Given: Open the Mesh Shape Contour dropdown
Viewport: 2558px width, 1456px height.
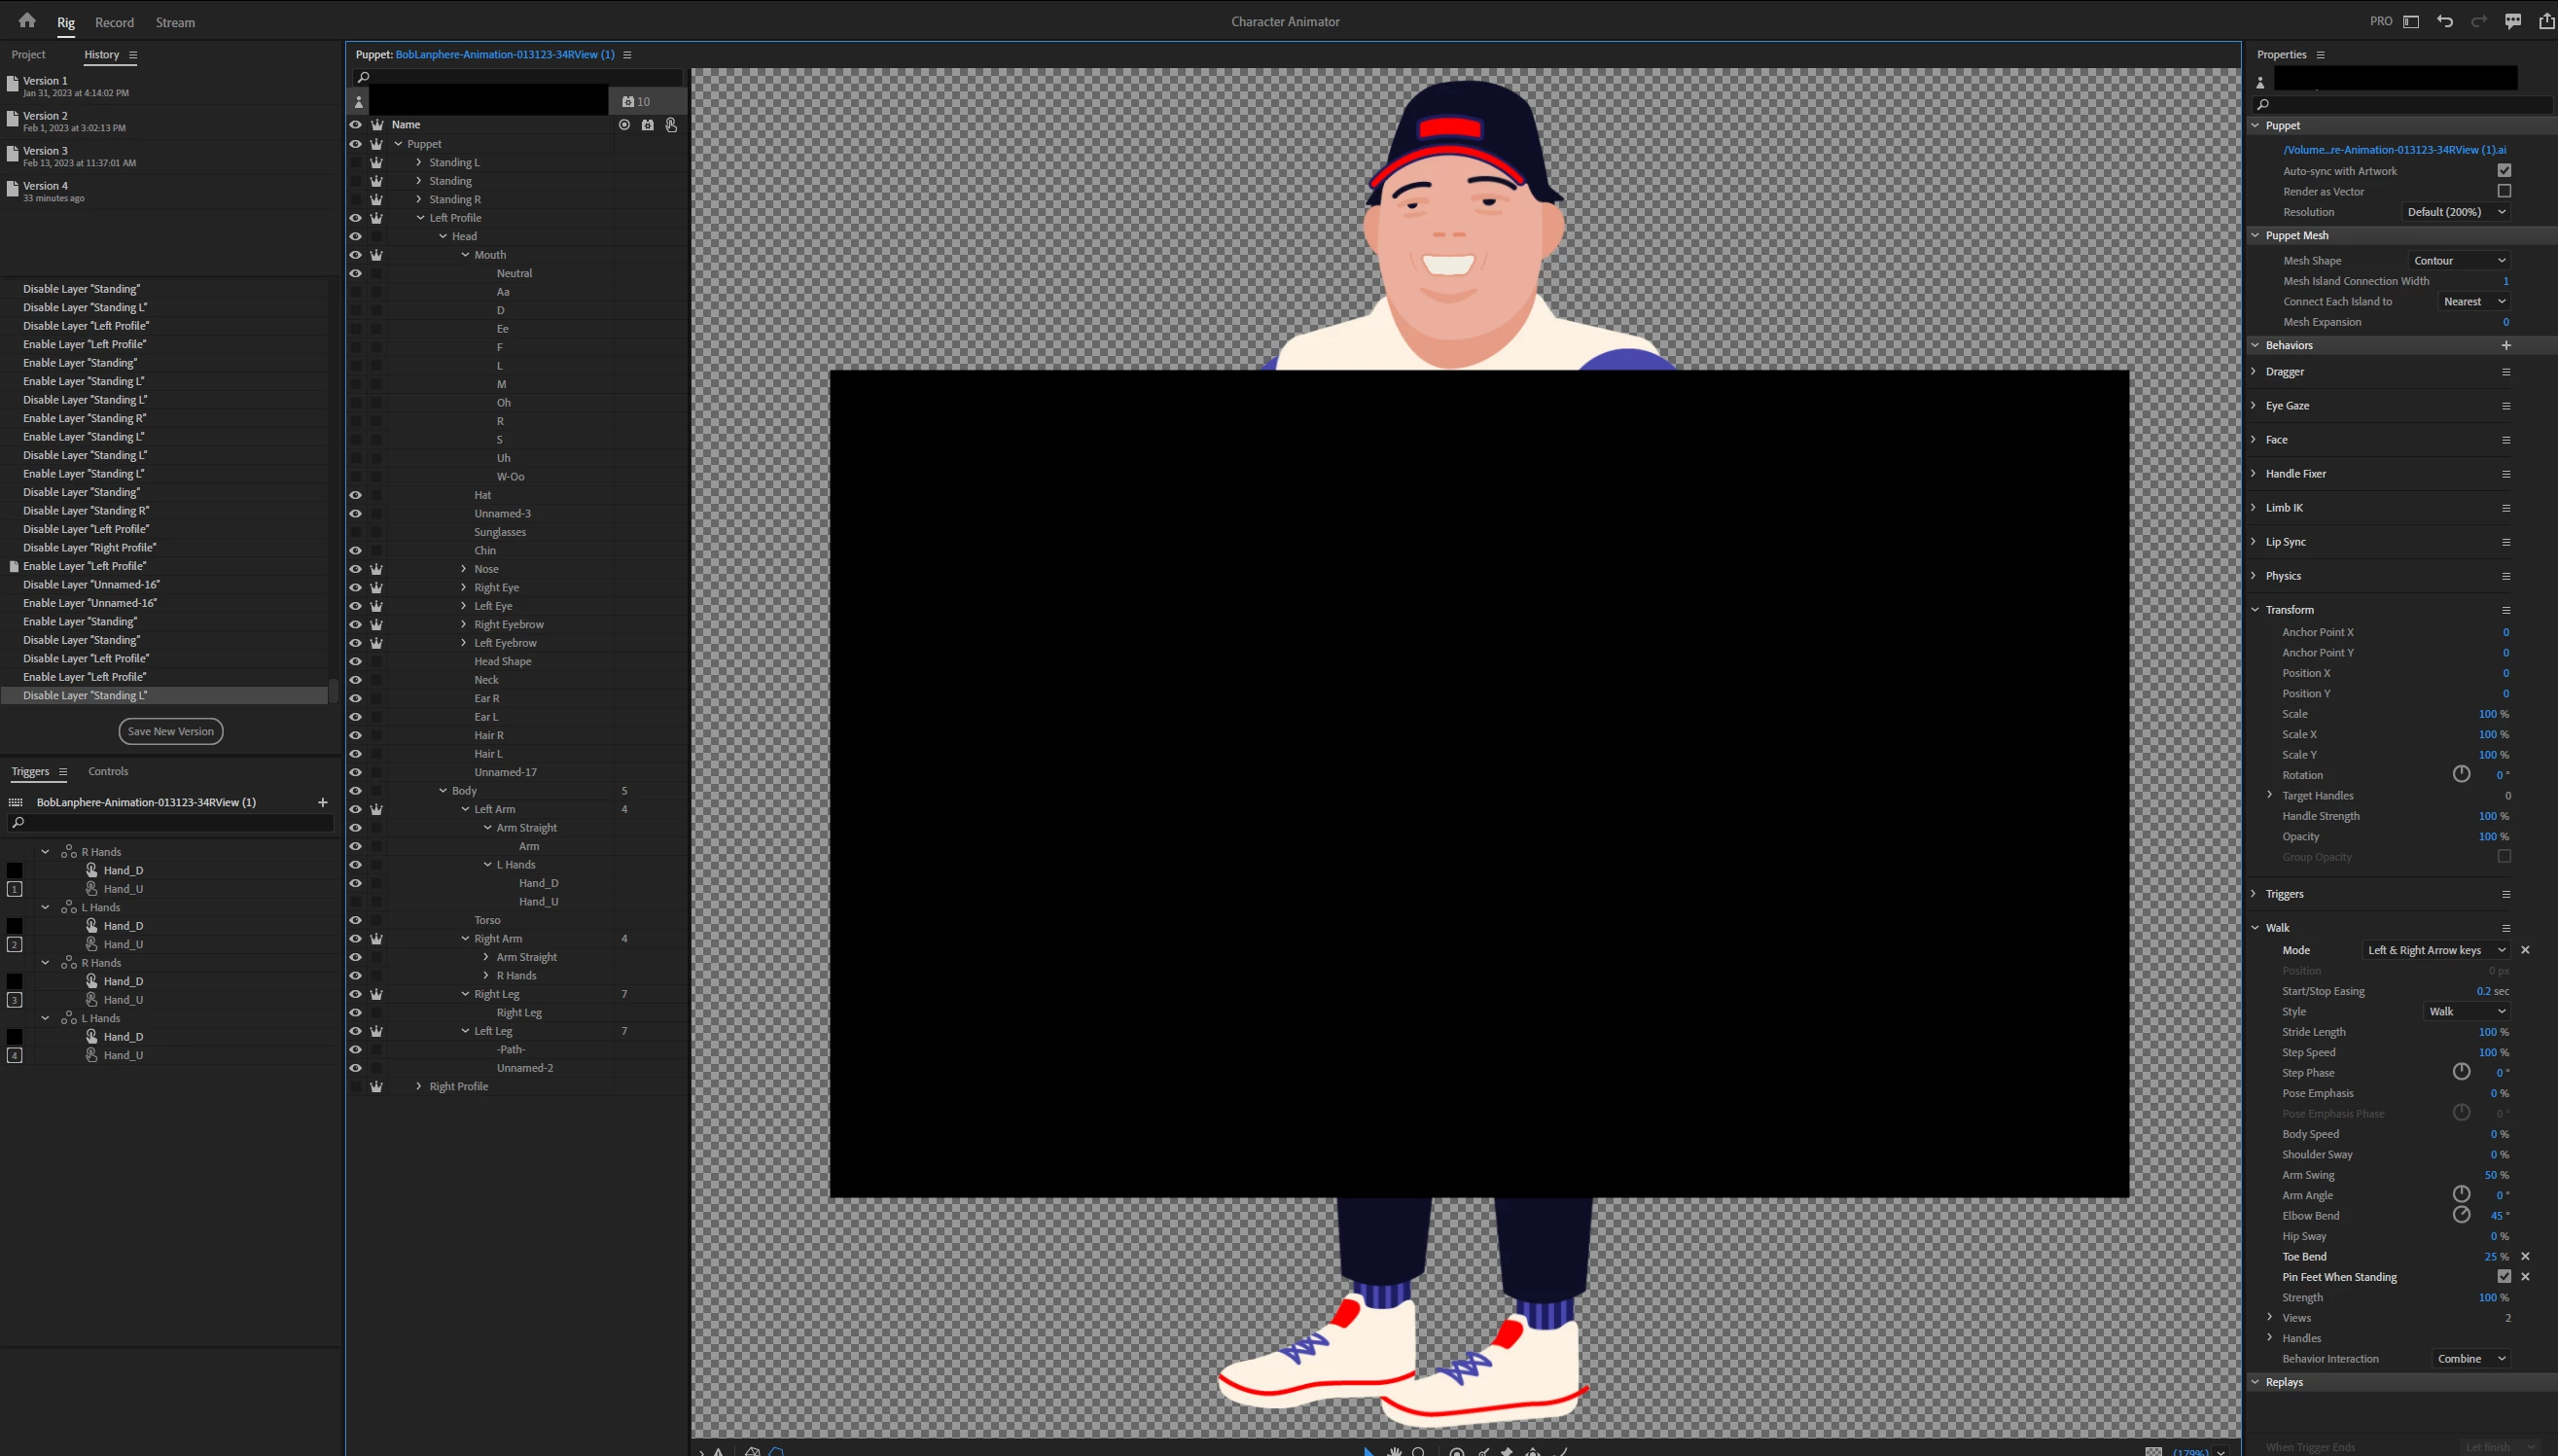Looking at the screenshot, I should [x=2458, y=261].
